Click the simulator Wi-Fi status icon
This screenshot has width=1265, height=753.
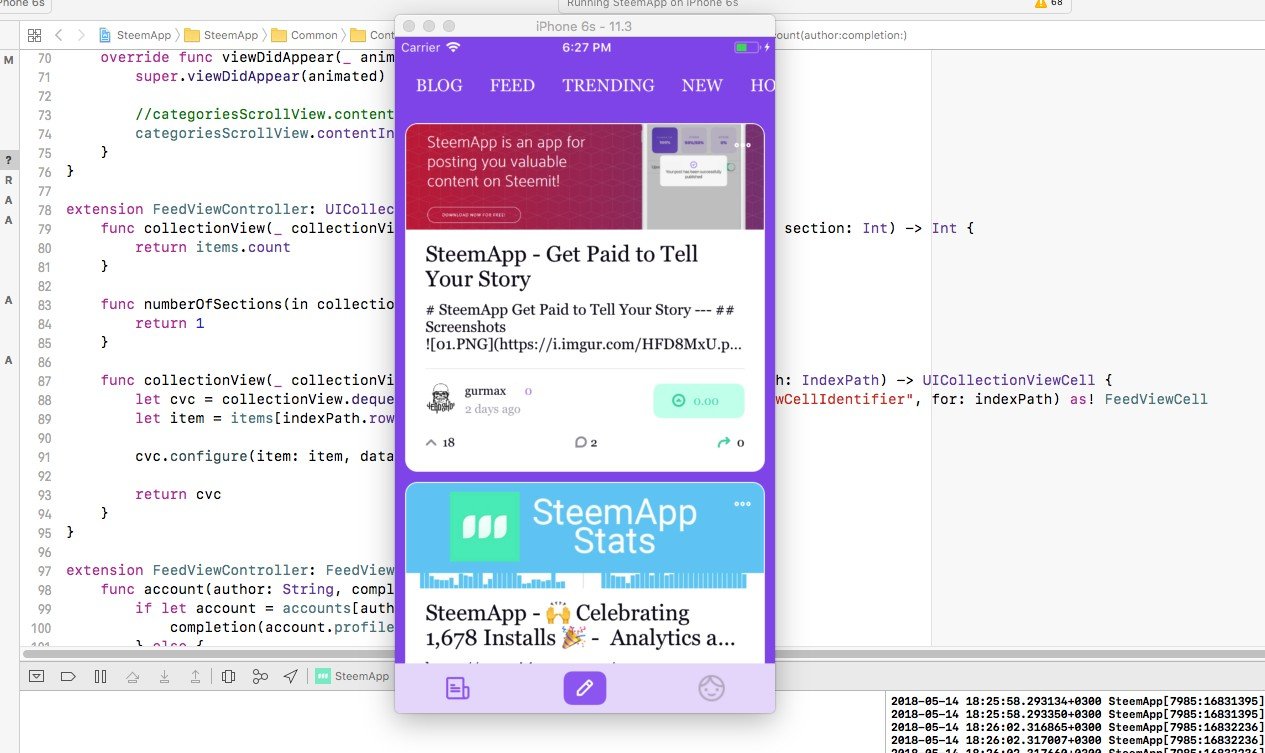coord(453,47)
